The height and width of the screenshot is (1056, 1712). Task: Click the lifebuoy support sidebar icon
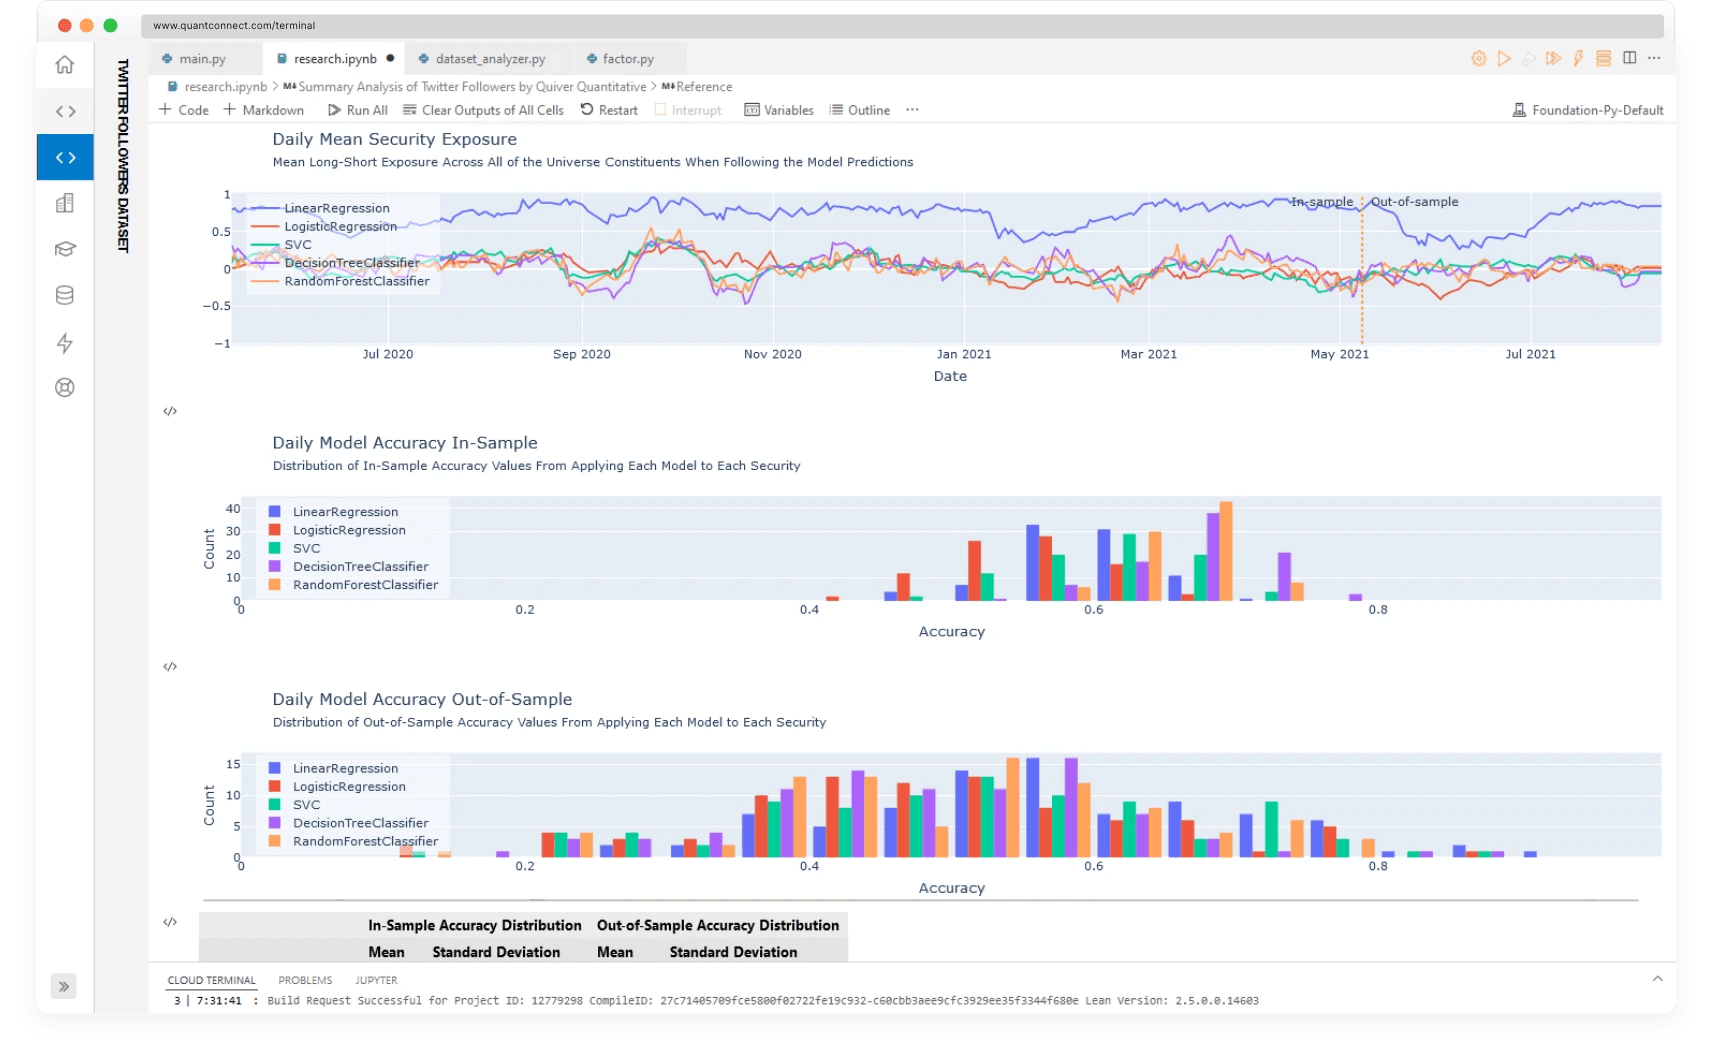pos(65,388)
